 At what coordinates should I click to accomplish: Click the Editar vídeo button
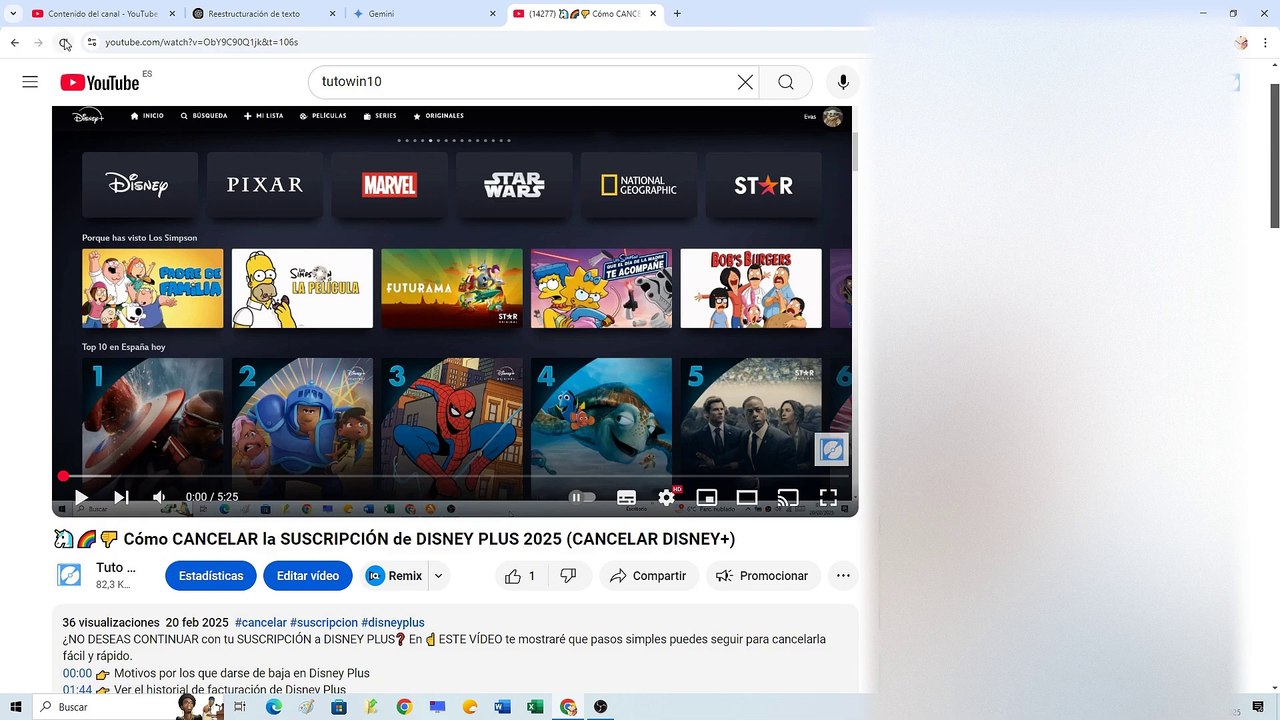tap(308, 576)
